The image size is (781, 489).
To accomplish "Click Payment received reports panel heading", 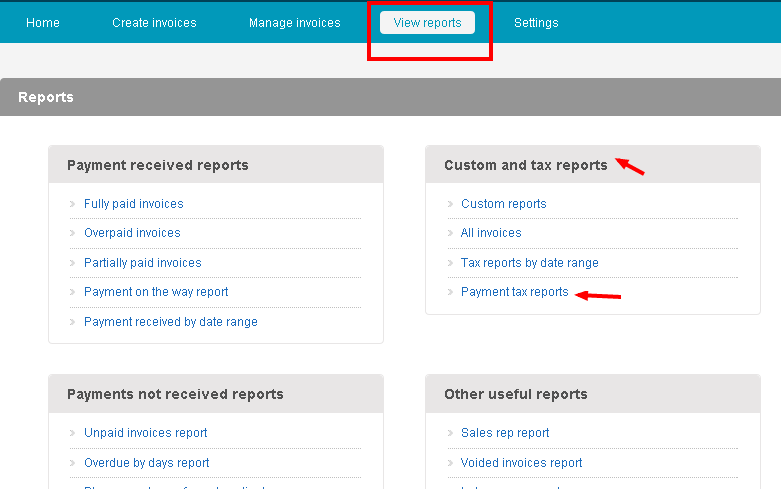I will tap(157, 165).
